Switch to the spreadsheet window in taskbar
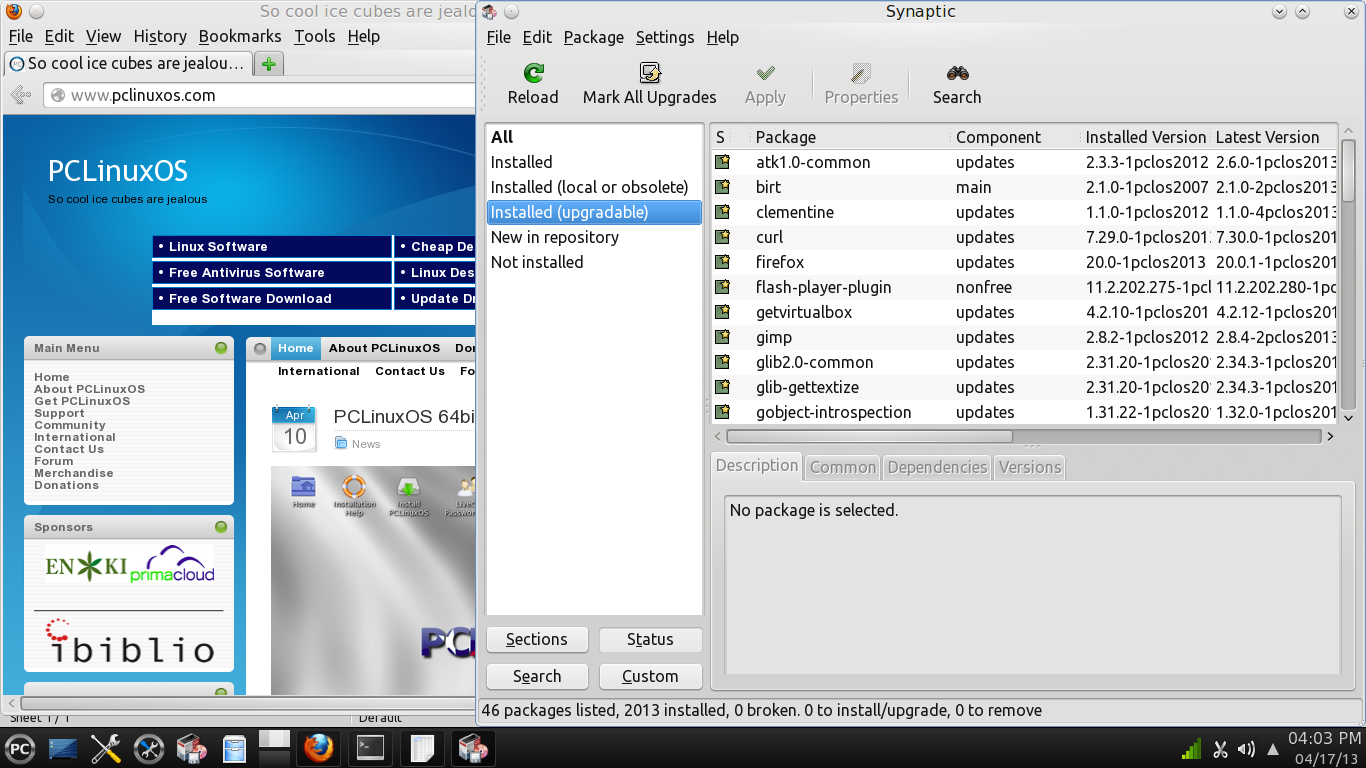 pos(422,748)
